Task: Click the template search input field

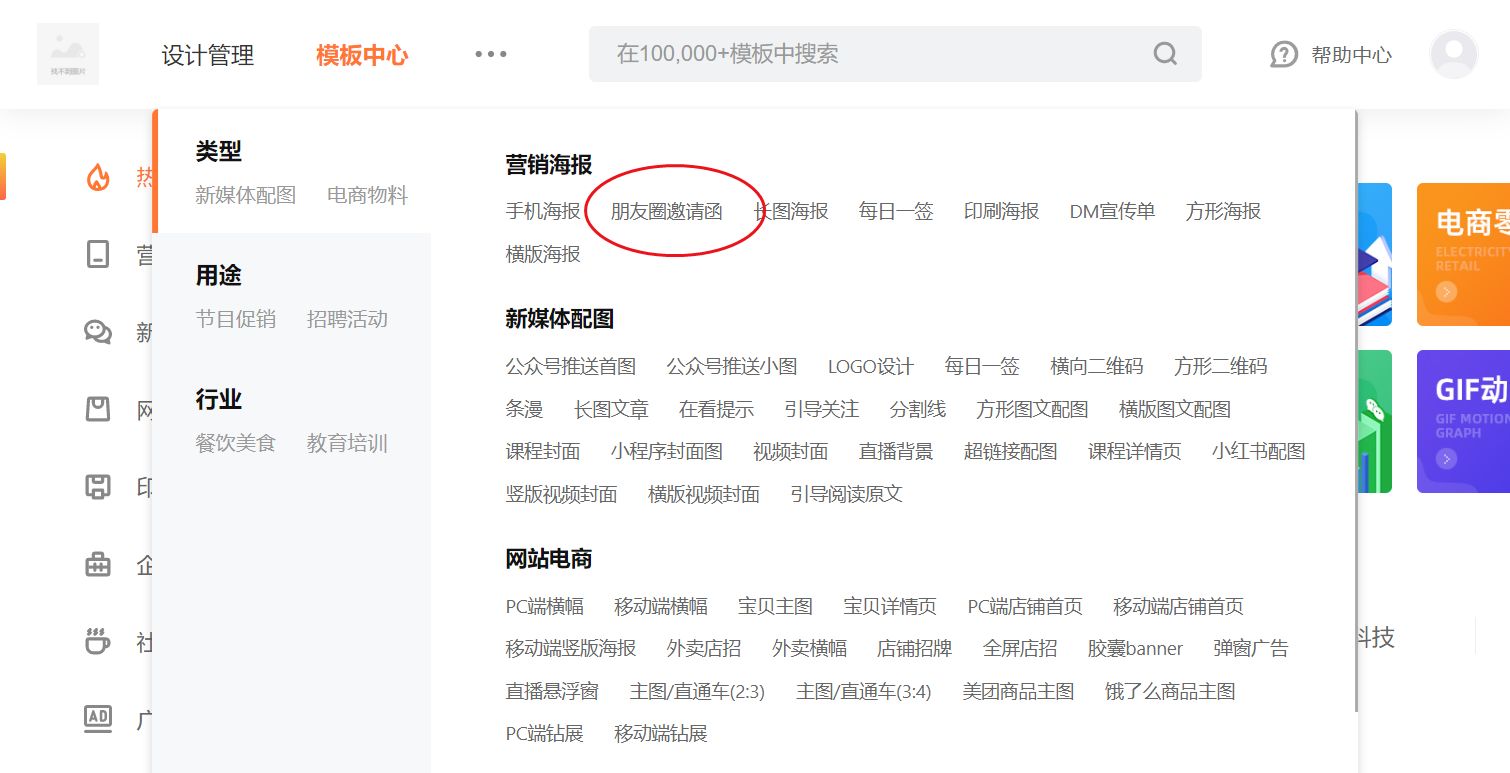Action: coord(895,54)
